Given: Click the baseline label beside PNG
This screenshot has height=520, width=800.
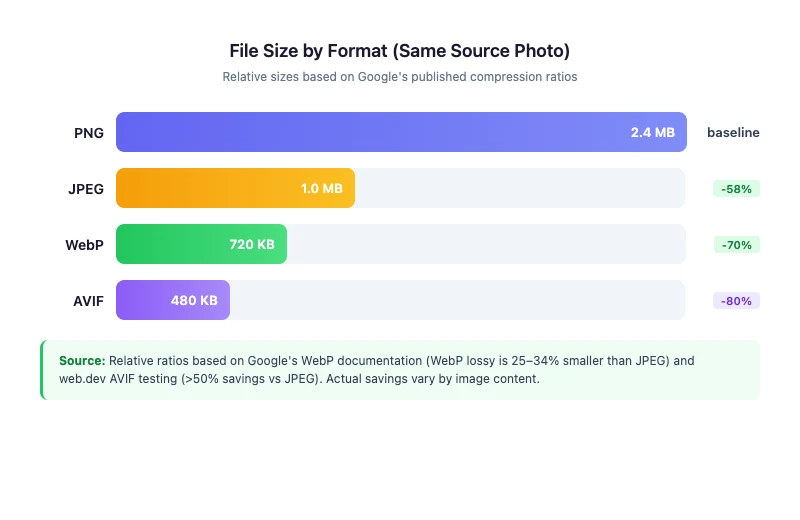Looking at the screenshot, I should click(x=733, y=132).
